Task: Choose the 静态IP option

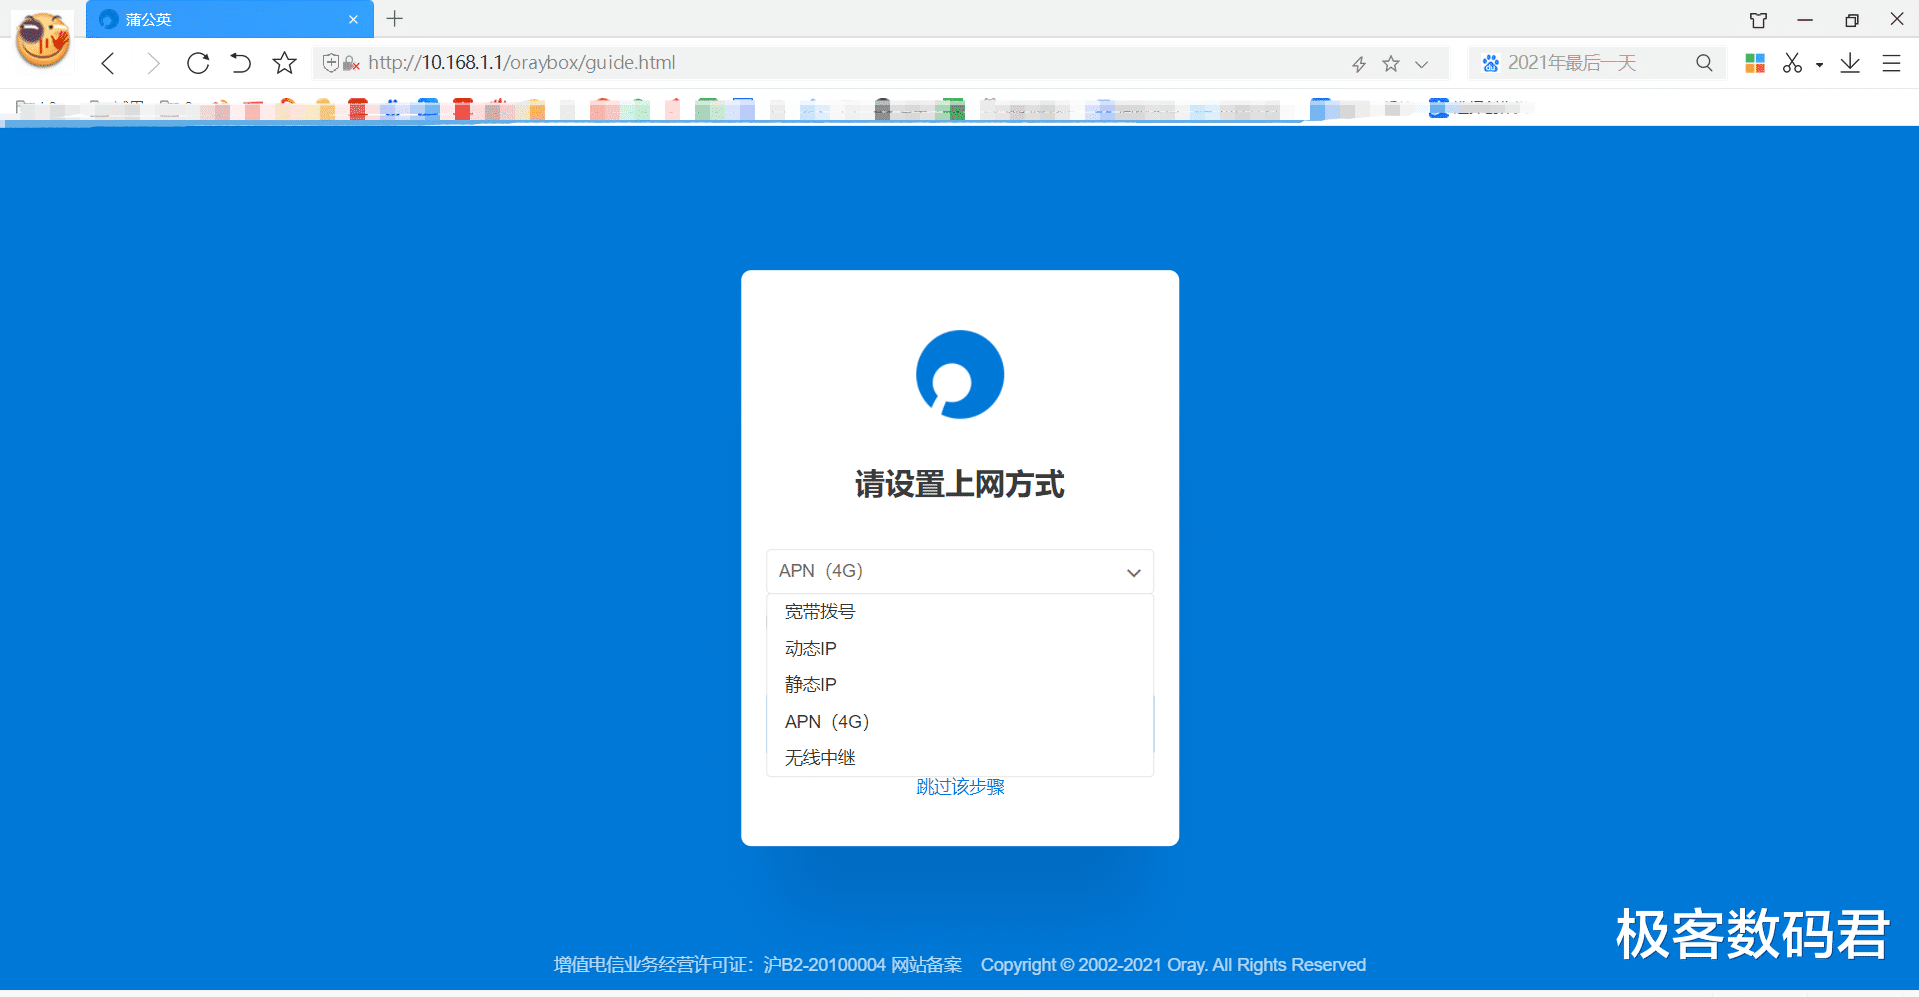Action: click(960, 685)
